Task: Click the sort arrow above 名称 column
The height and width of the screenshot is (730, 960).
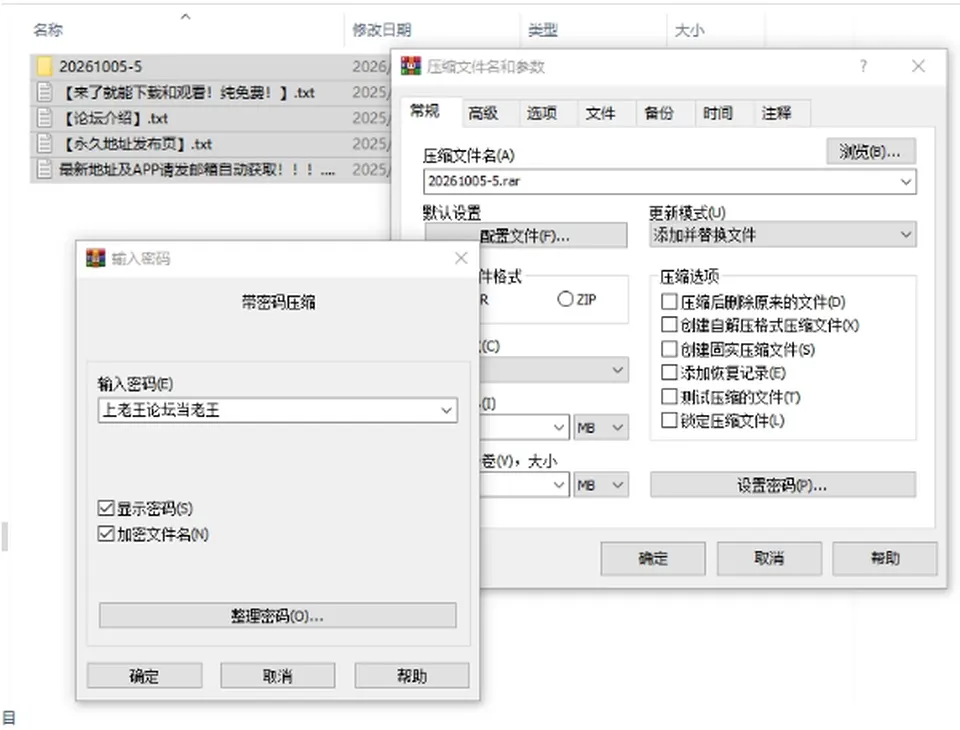Action: tap(186, 17)
